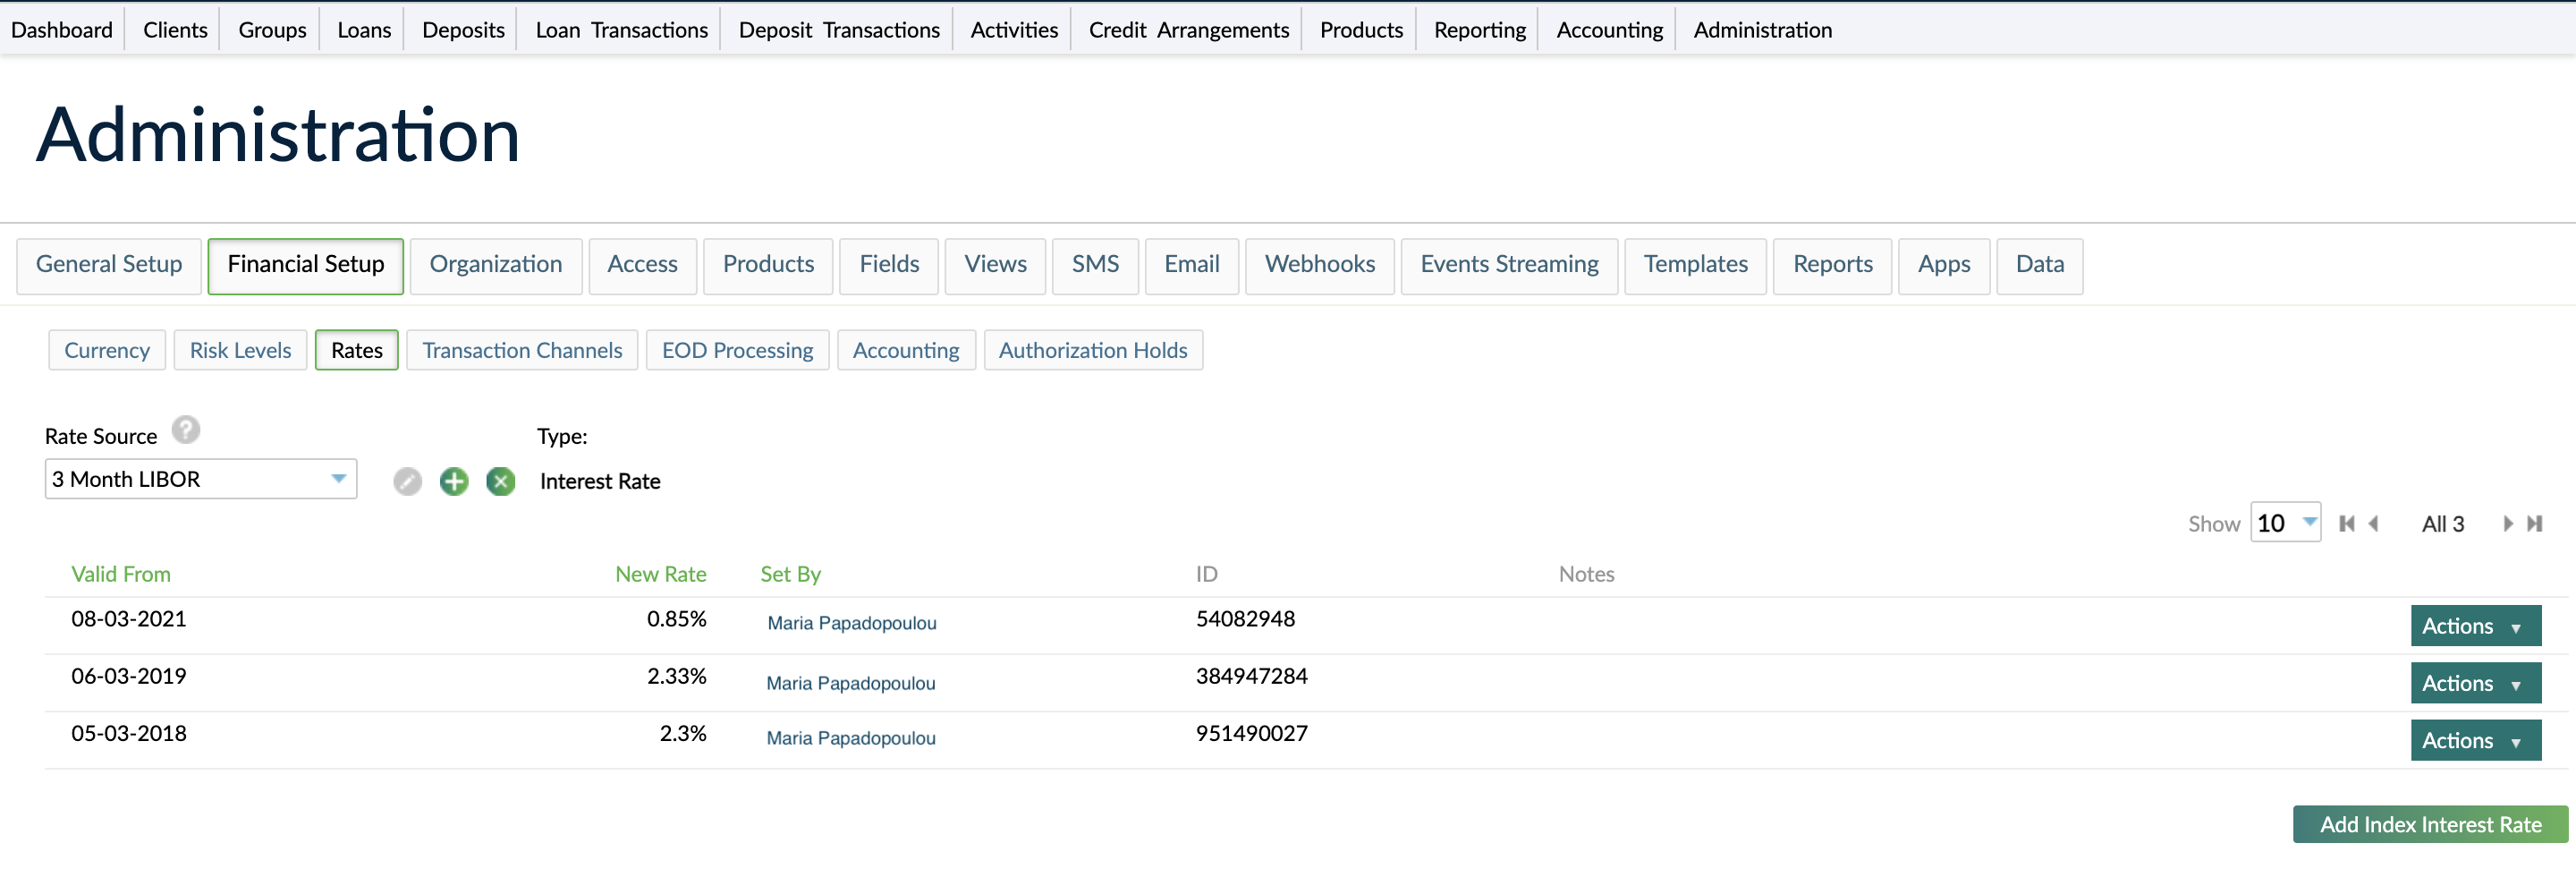Go to the first page of results
The height and width of the screenshot is (886, 2576).
(x=2346, y=524)
